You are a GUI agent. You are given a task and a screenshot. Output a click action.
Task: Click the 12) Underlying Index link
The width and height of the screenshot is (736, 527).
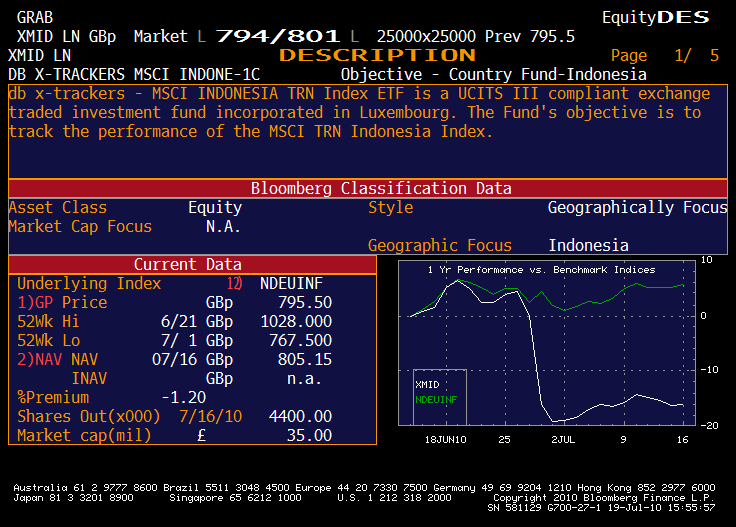point(234,283)
